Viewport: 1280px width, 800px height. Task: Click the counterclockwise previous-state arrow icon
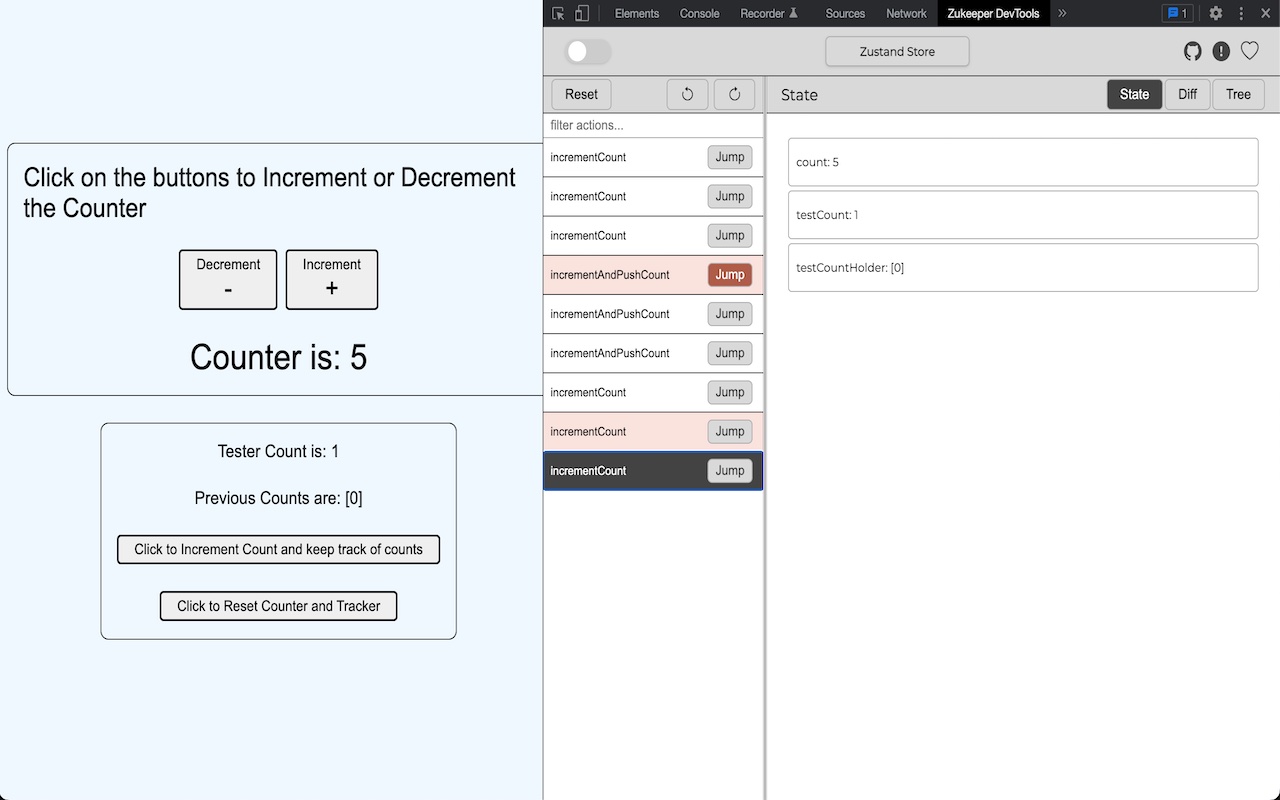pyautogui.click(x=687, y=94)
